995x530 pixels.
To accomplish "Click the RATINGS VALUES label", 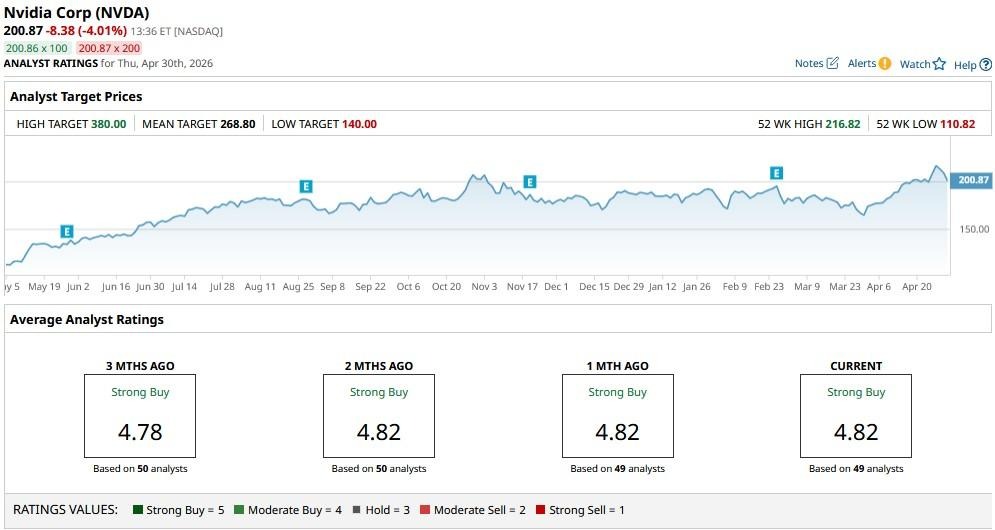I will click(65, 510).
